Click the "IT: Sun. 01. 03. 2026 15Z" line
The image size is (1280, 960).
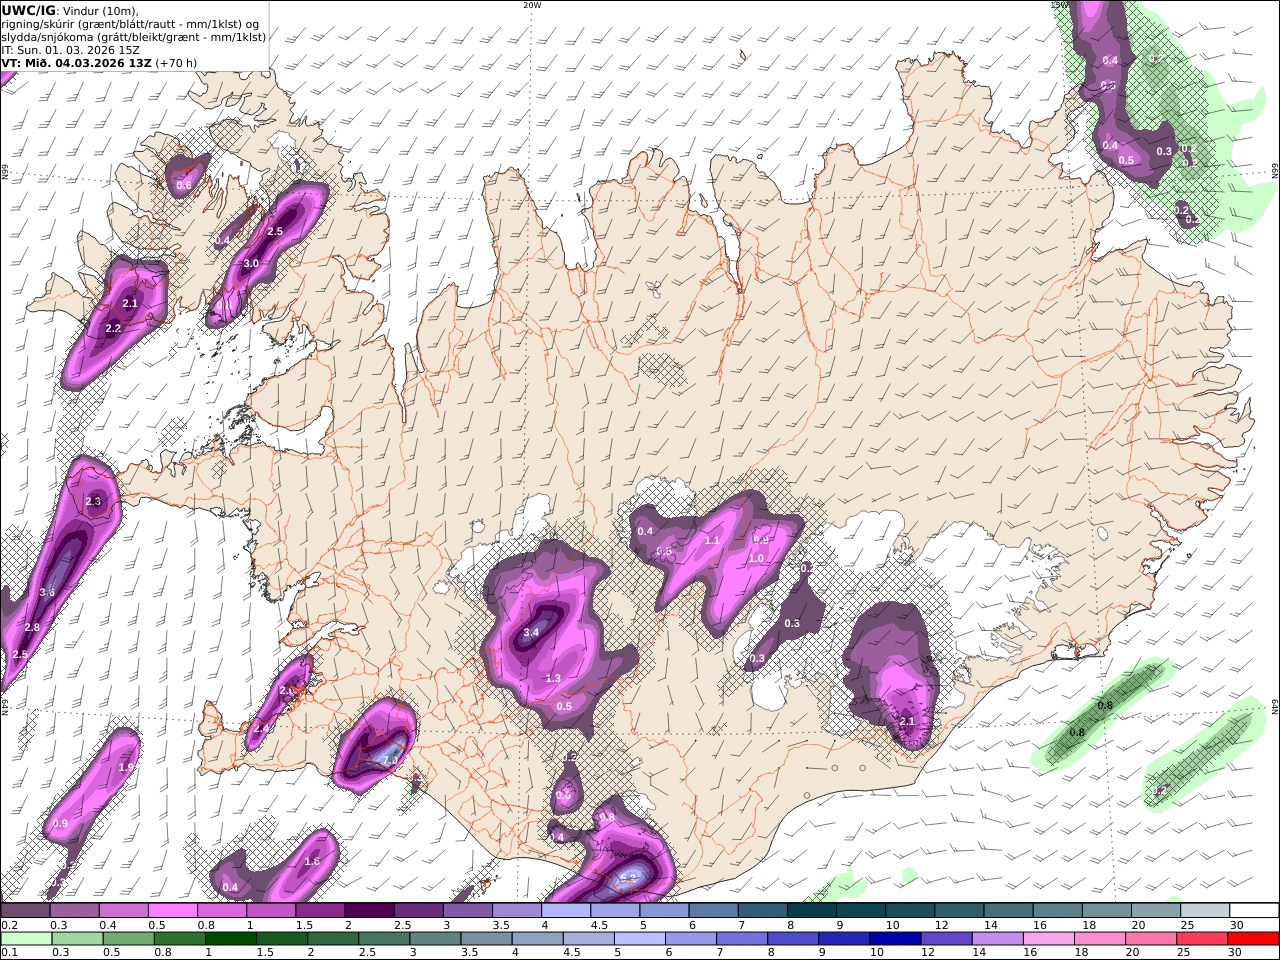point(70,50)
